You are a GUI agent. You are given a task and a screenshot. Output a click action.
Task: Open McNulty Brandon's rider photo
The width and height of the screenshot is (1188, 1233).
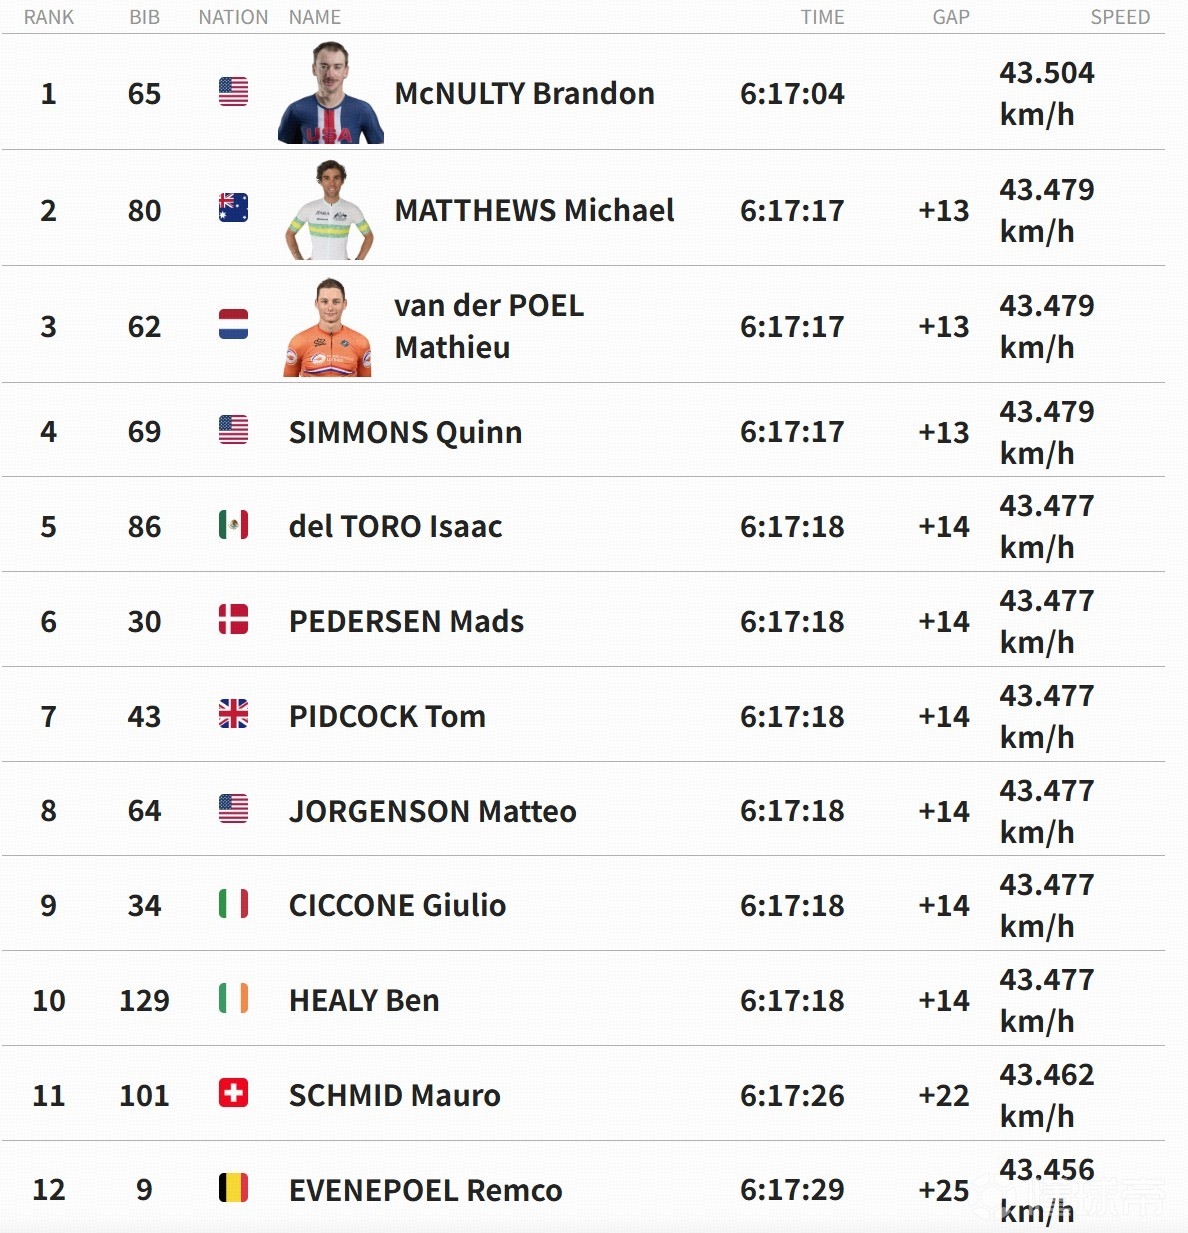click(330, 92)
